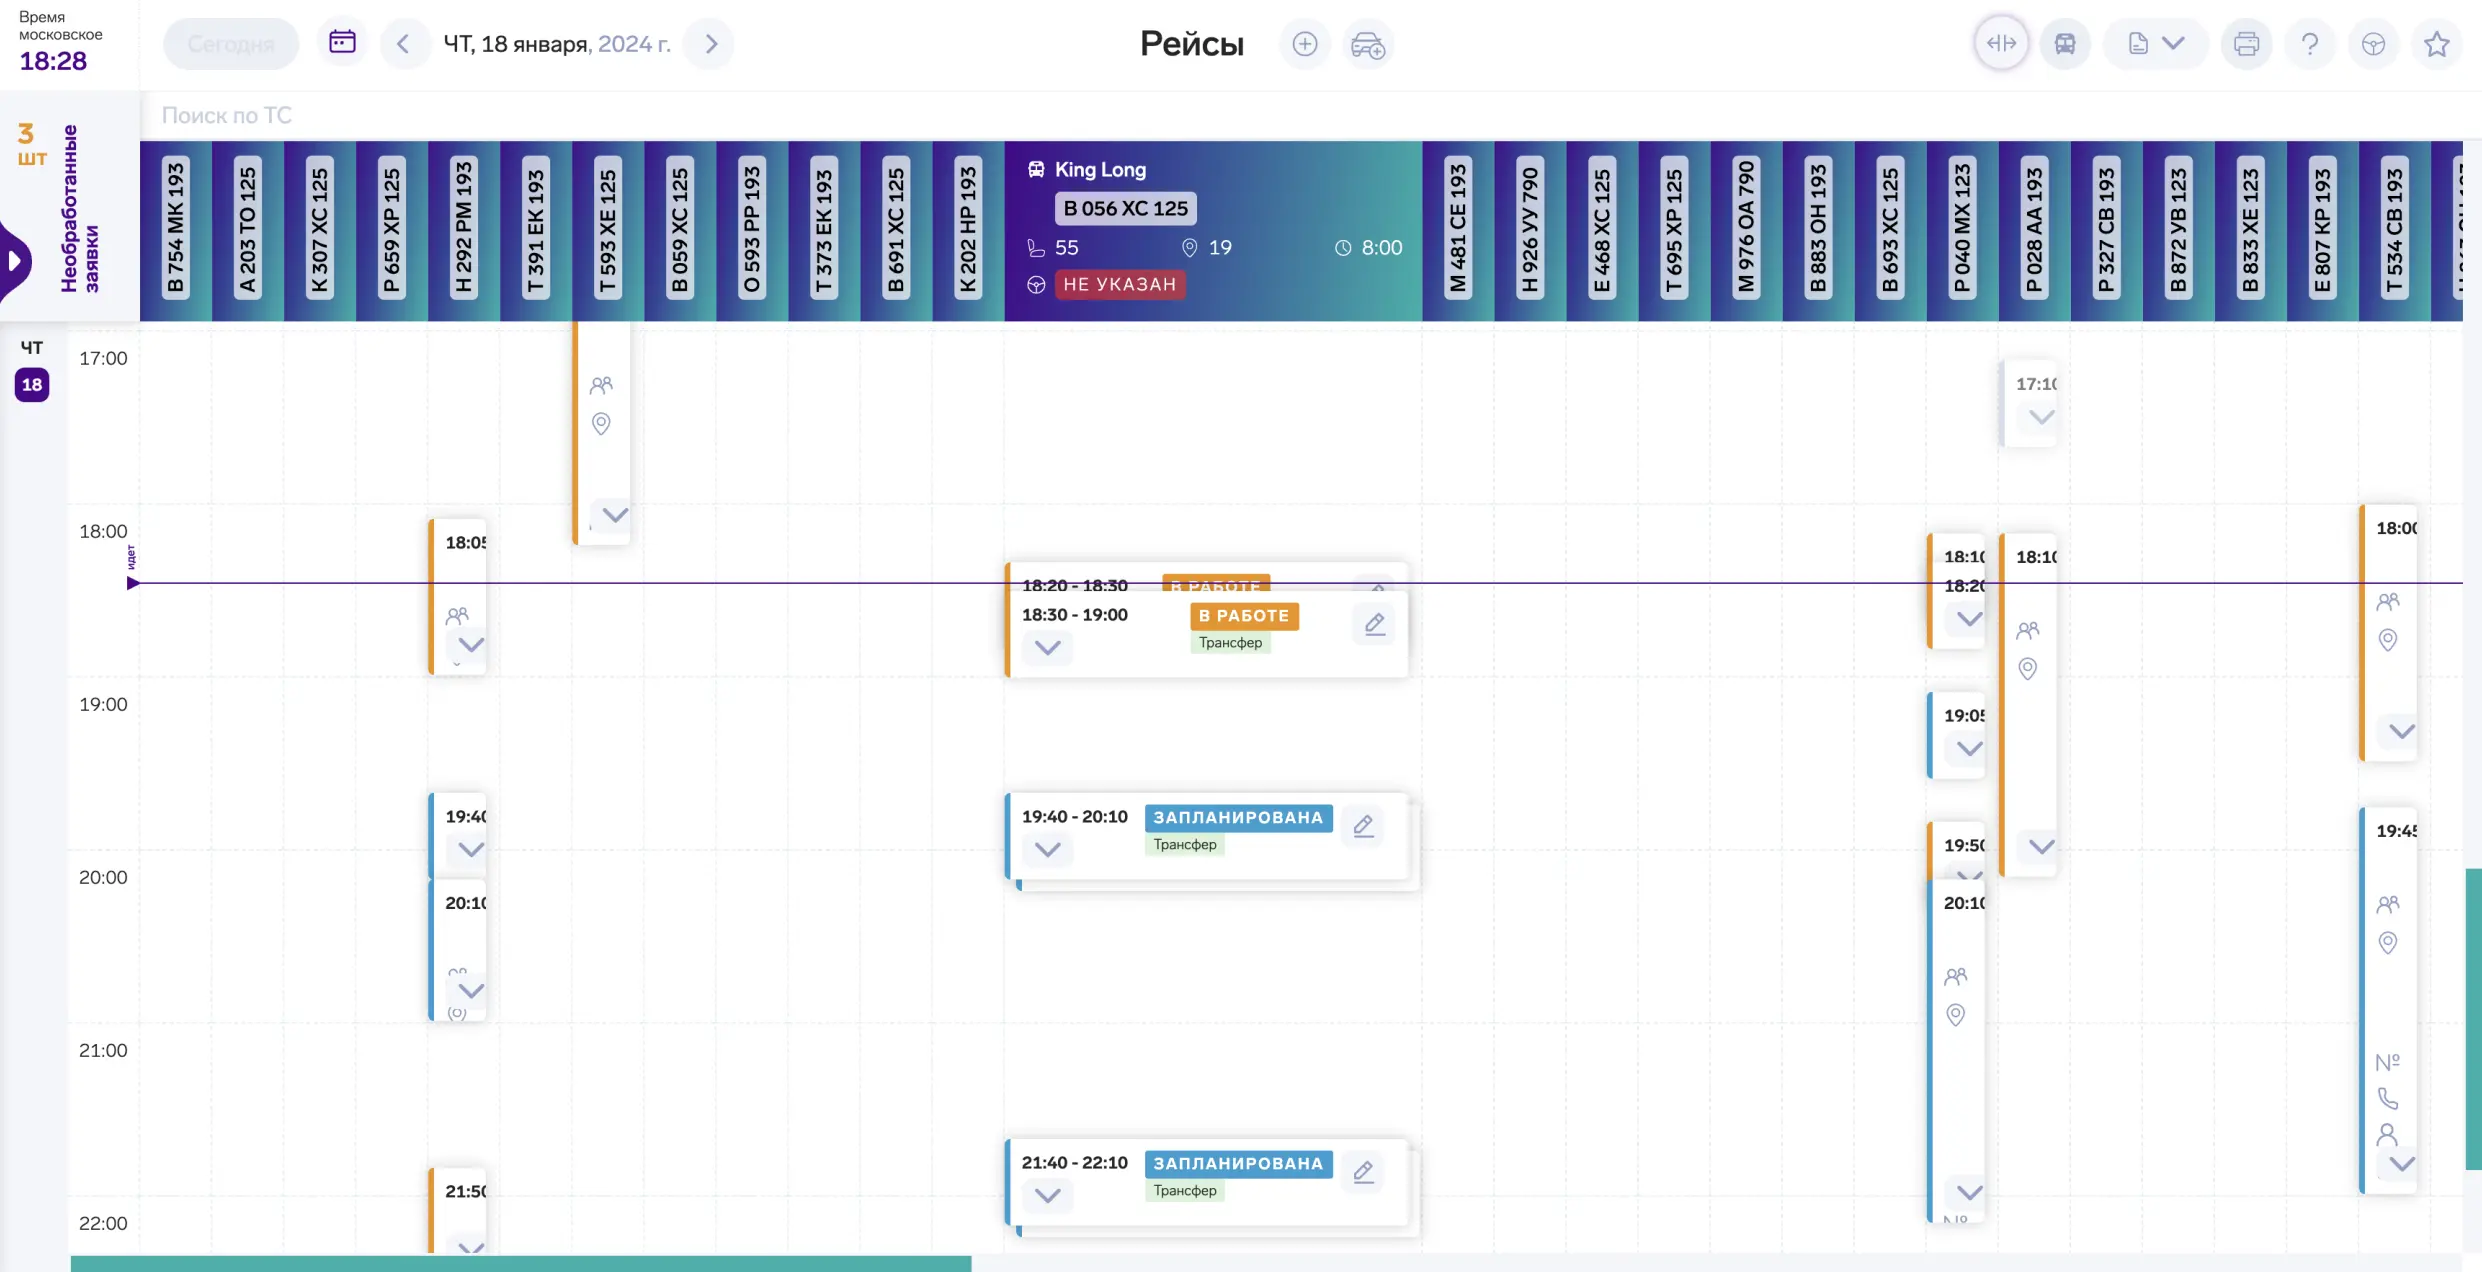
Task: Click person icon in 19:45 trip card
Action: coord(2387,1134)
